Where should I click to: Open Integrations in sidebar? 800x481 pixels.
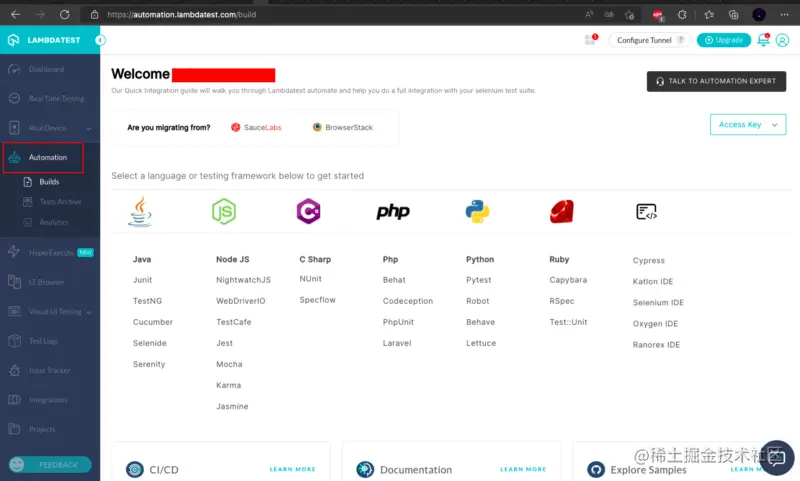50,400
